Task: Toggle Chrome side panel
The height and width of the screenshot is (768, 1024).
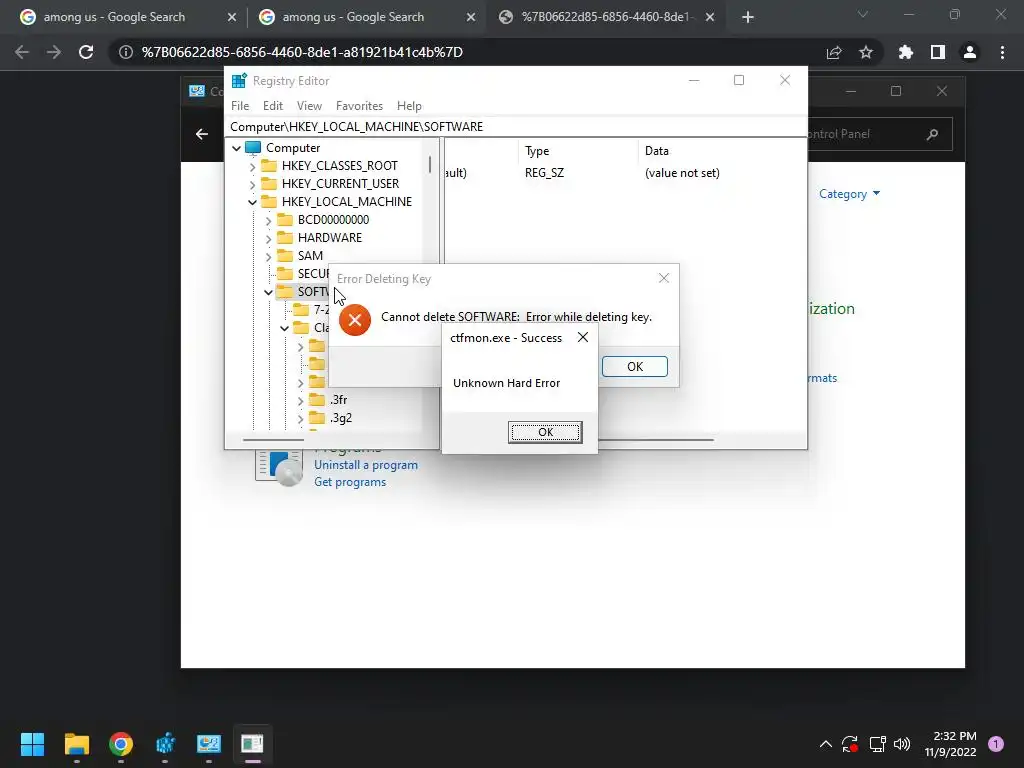Action: coord(938,52)
